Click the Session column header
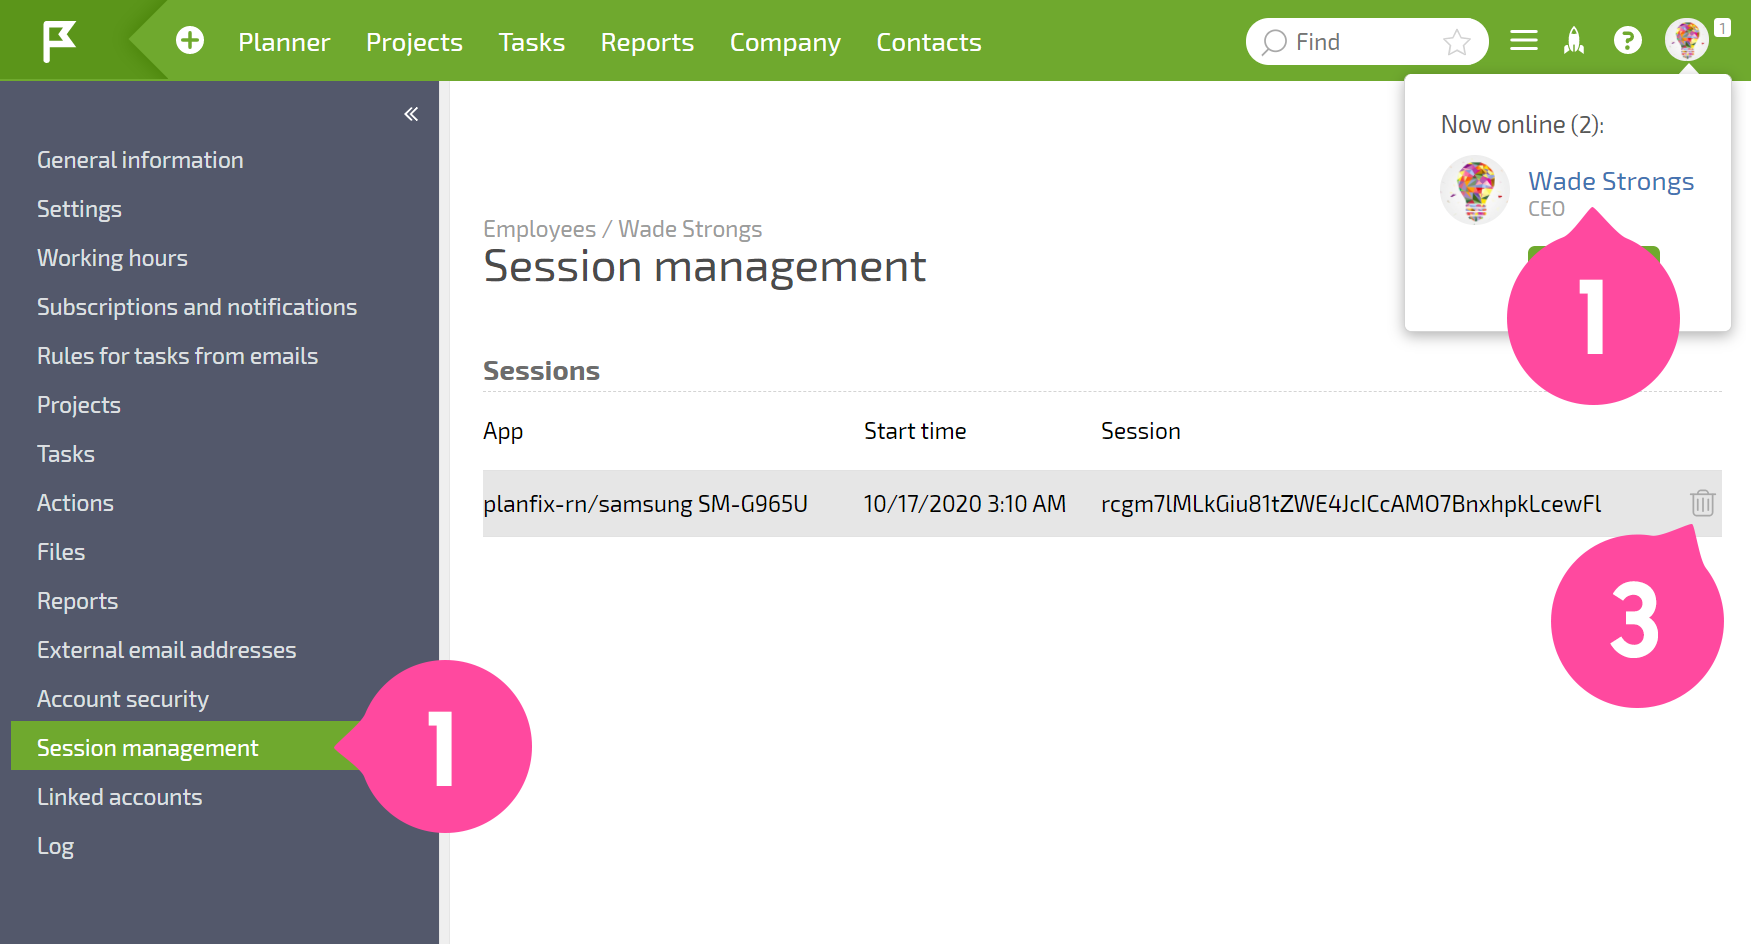 (1141, 431)
